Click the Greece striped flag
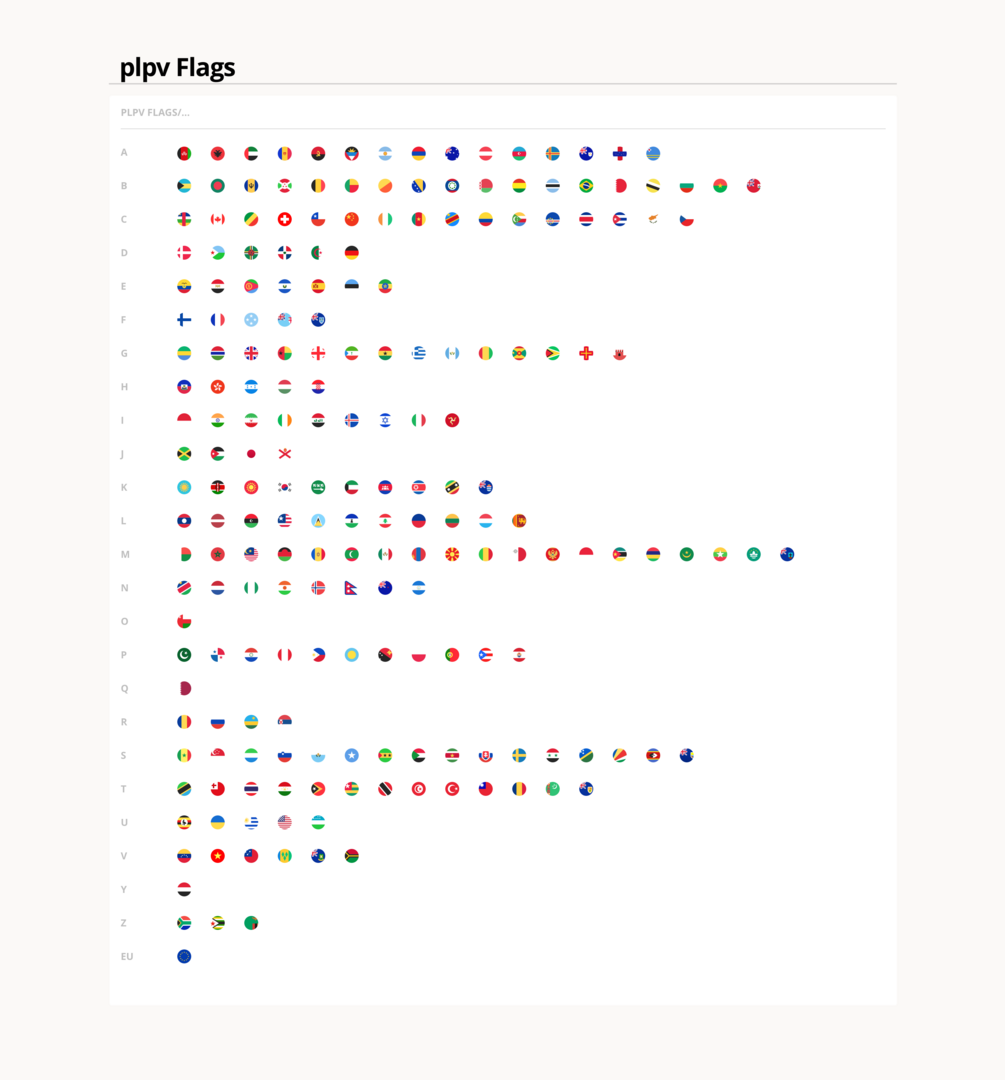Viewport: 1005px width, 1080px height. (x=419, y=353)
